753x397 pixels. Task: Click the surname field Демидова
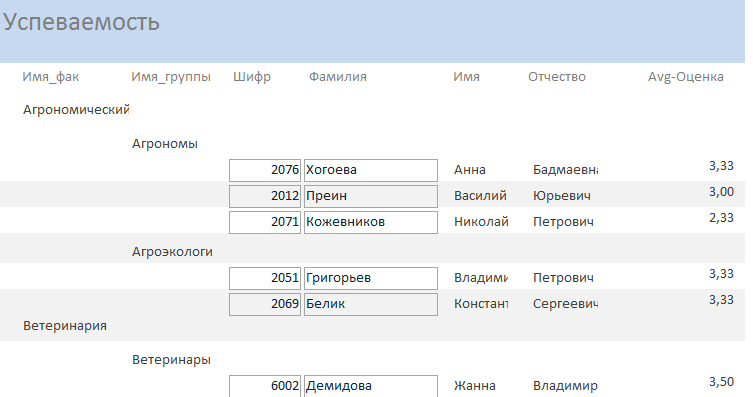371,386
